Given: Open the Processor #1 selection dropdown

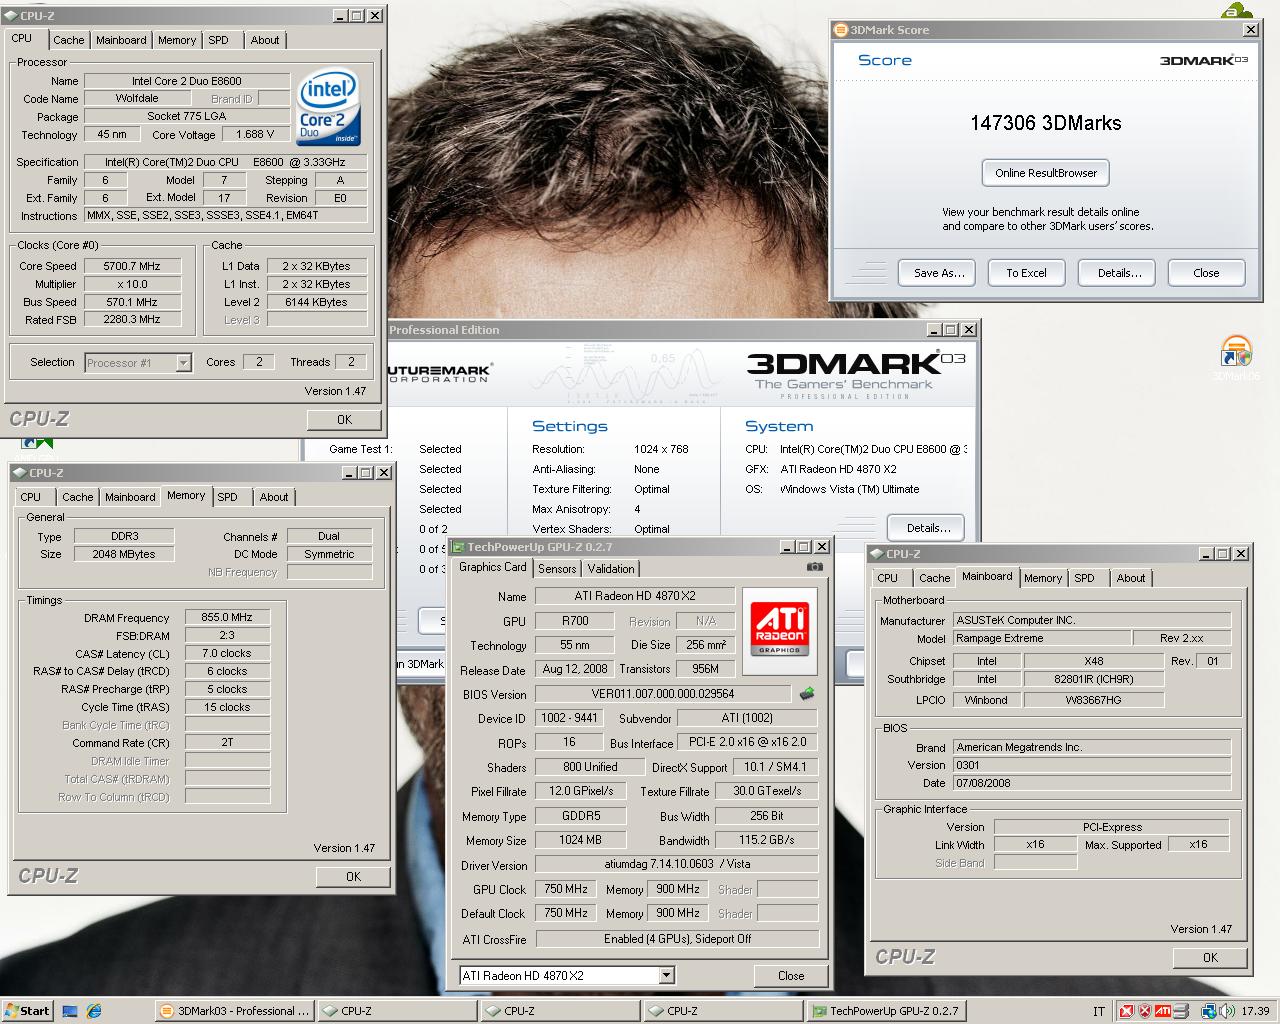Looking at the screenshot, I should (183, 363).
